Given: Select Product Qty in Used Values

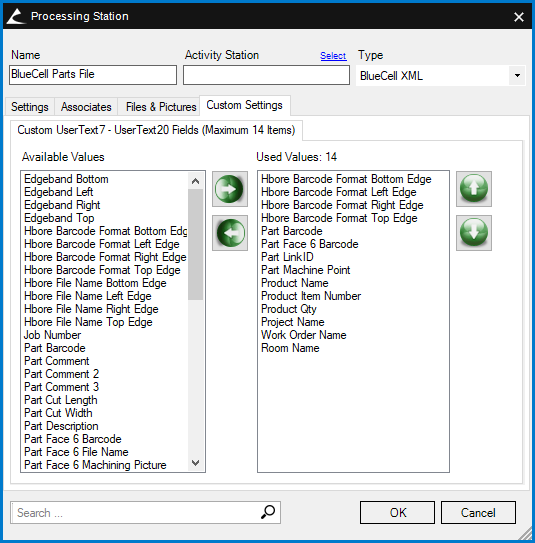Looking at the screenshot, I should click(x=289, y=309).
